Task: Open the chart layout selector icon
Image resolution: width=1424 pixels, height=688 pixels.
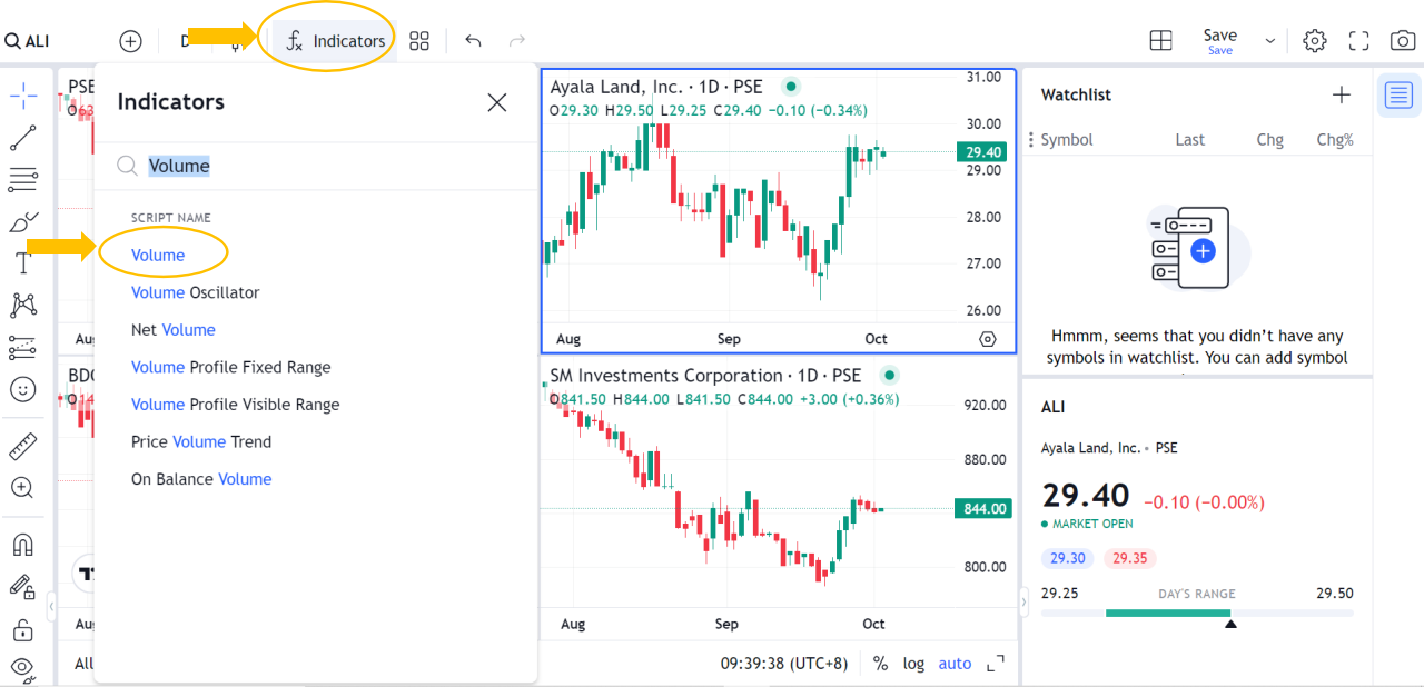Action: (1160, 41)
